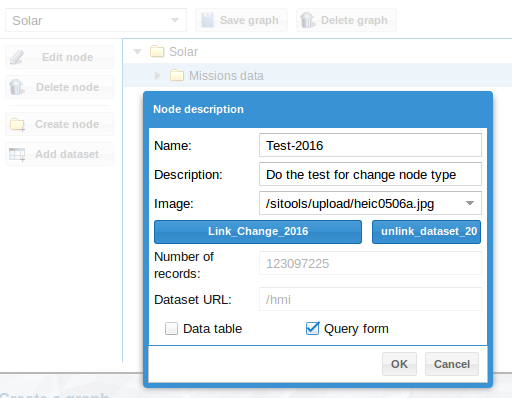The image size is (512, 398).
Task: Click the Delete graph button label
Action: pyautogui.click(x=354, y=20)
